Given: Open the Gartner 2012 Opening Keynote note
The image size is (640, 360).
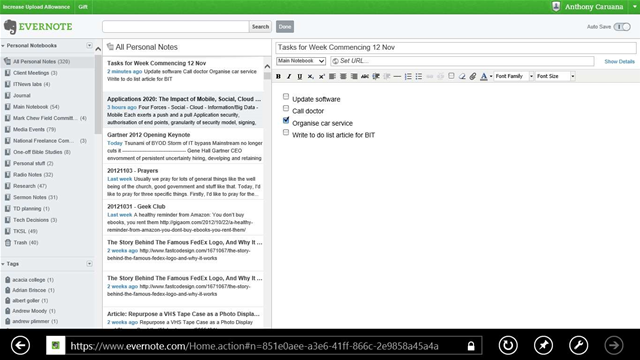Looking at the screenshot, I should [x=183, y=146].
